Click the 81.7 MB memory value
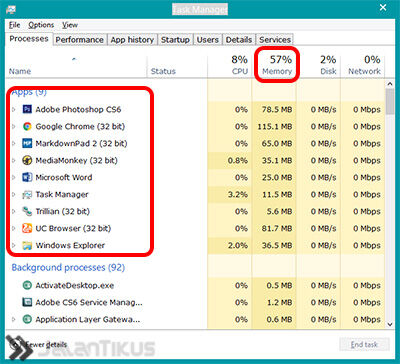Screen dimensions: 400x364 tap(277, 228)
